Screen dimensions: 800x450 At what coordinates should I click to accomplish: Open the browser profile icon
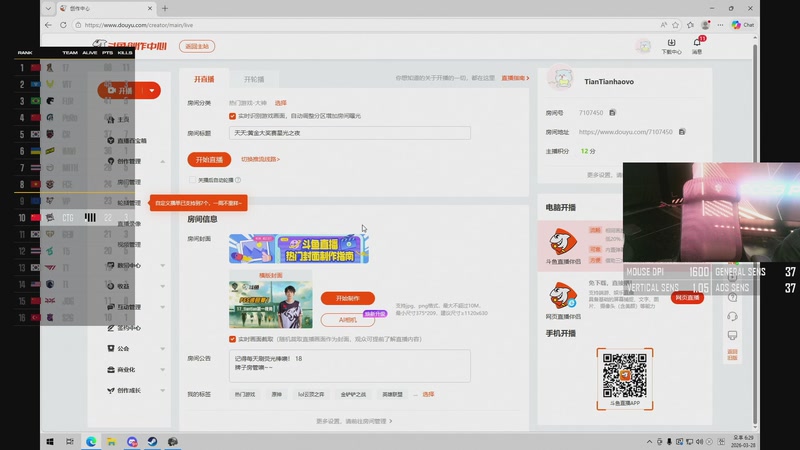click(x=706, y=25)
